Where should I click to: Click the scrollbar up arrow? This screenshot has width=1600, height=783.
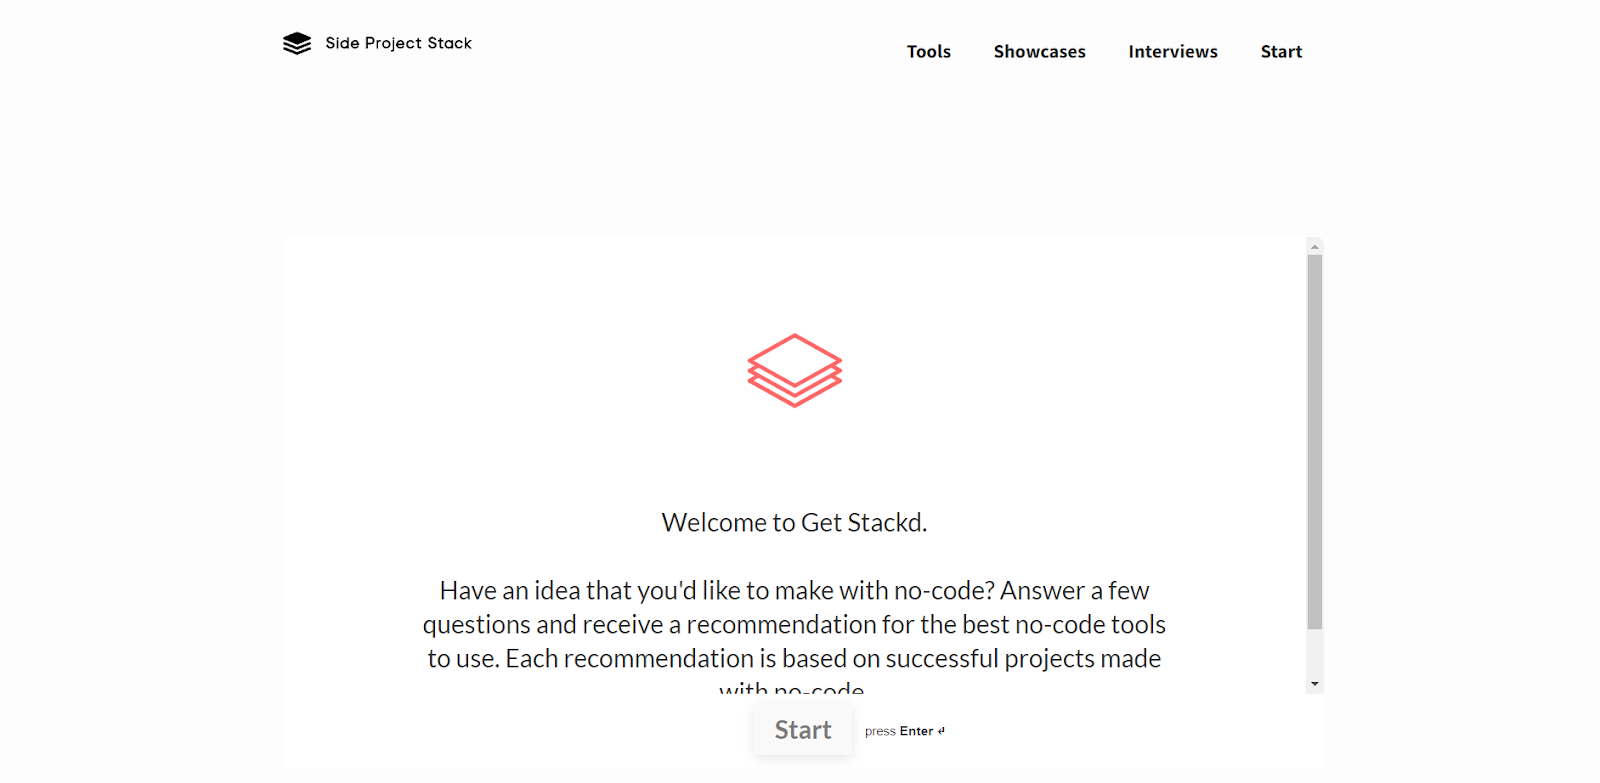pos(1315,246)
